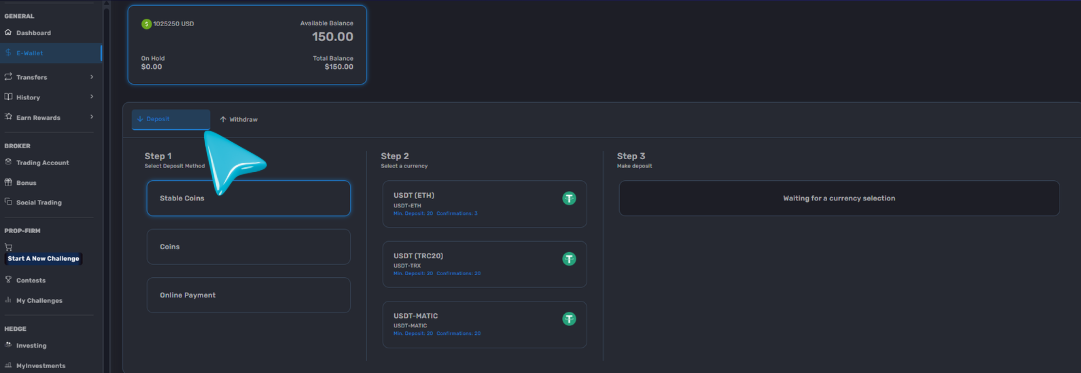The width and height of the screenshot is (1081, 373).
Task: Click the shopping cart icon under Prop-Firm
Action: (8, 247)
